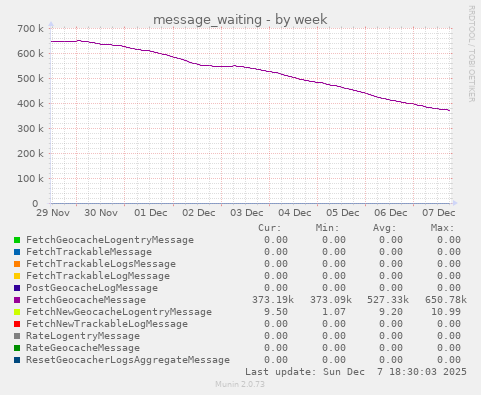
Task: Click the green FetchGeocacheLogentryMessage legend swatch
Action: point(17,240)
